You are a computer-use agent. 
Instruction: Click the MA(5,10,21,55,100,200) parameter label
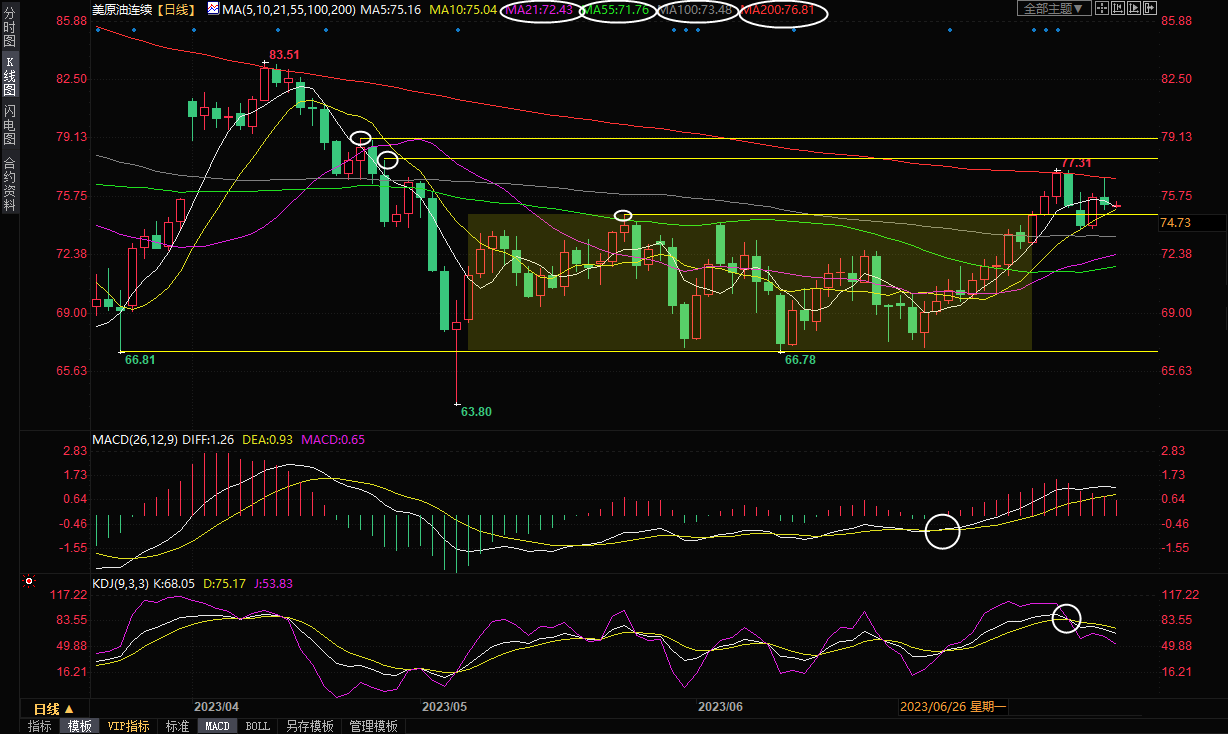point(288,9)
